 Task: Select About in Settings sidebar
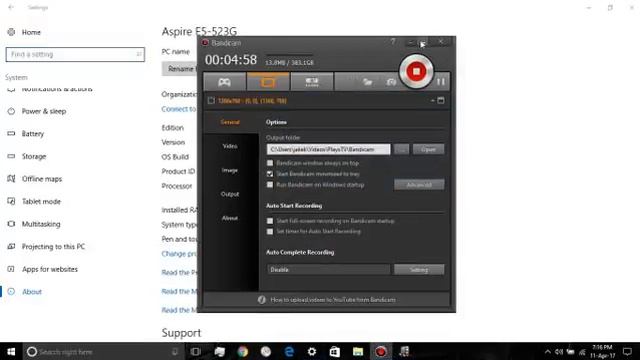point(32,291)
